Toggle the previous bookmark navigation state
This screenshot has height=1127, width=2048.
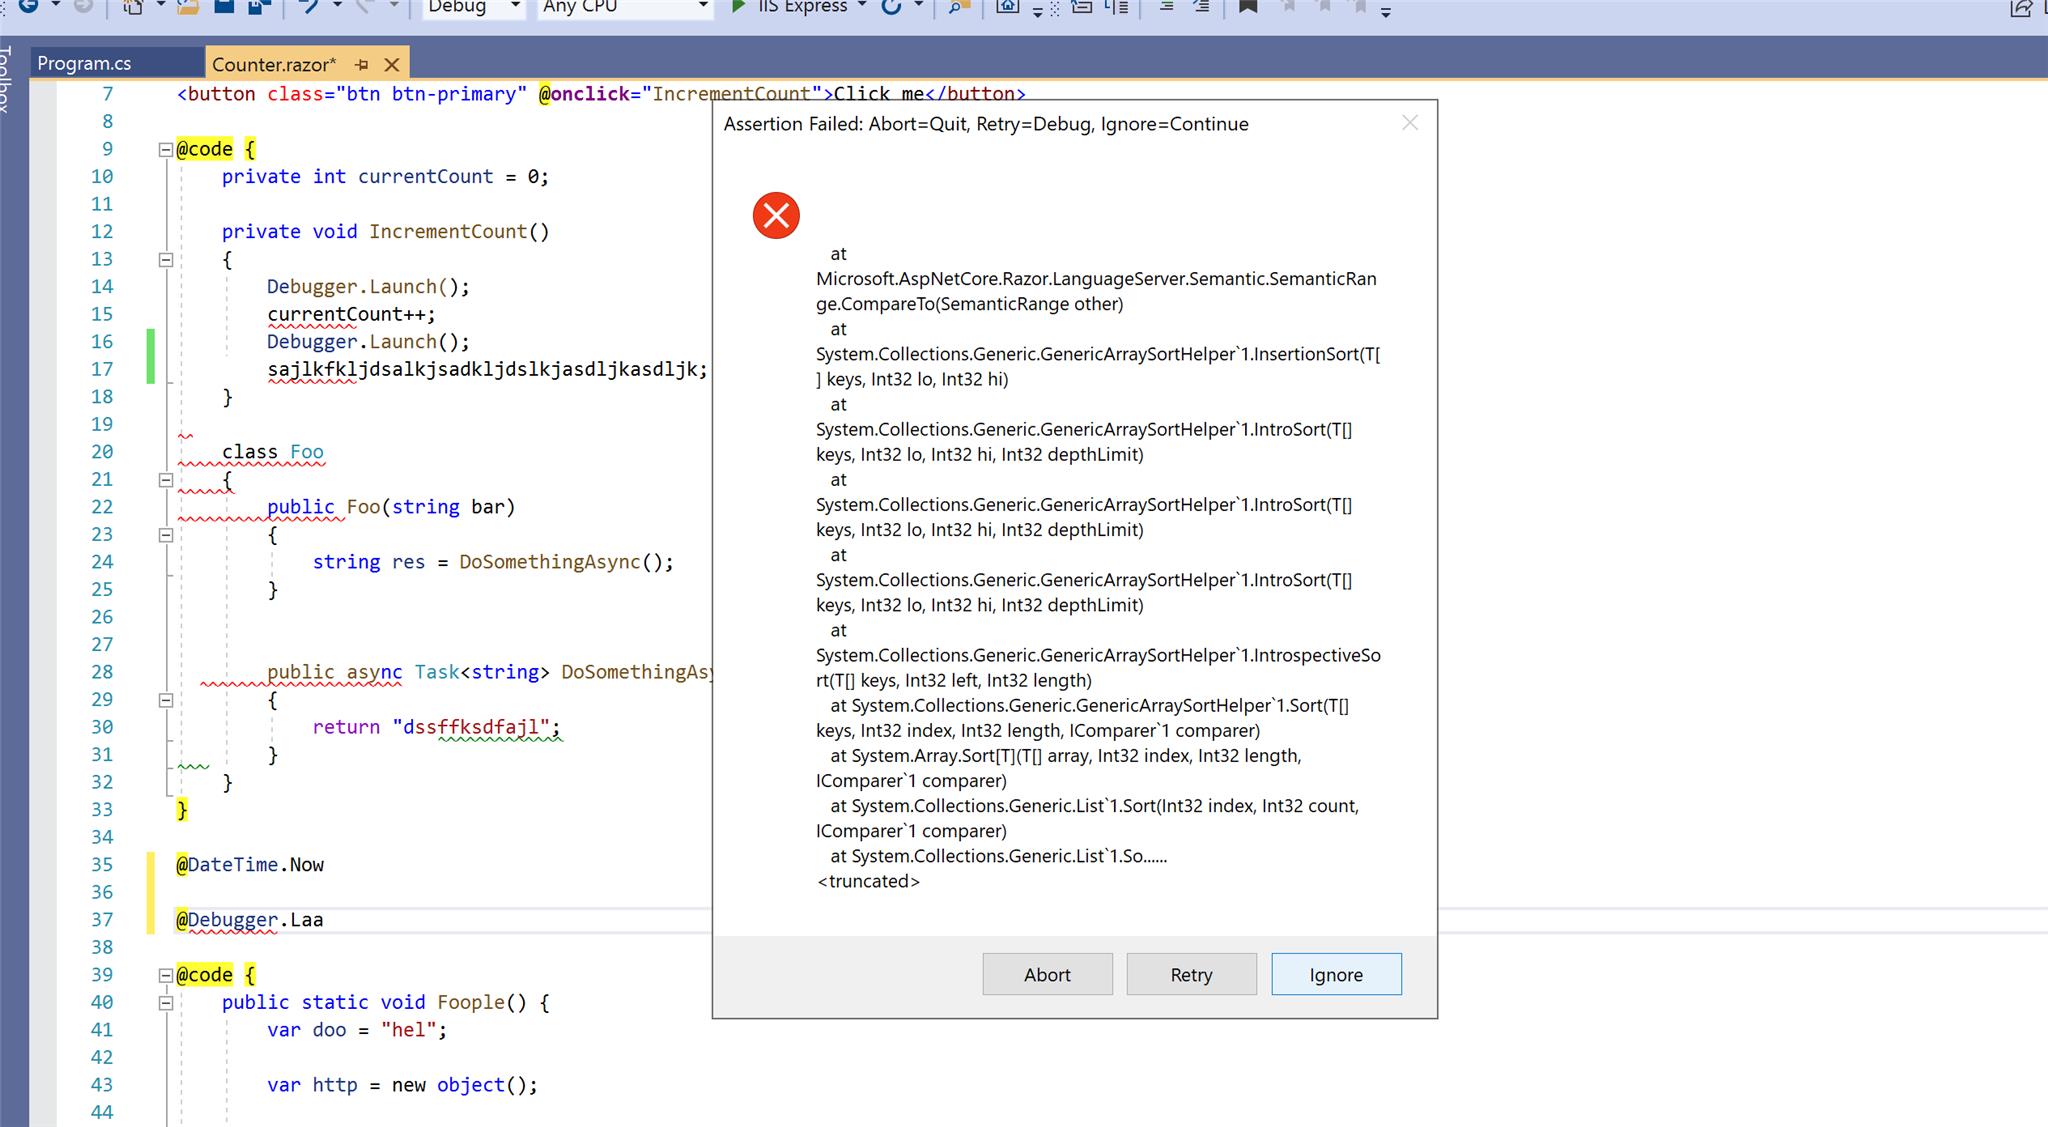pos(1288,8)
